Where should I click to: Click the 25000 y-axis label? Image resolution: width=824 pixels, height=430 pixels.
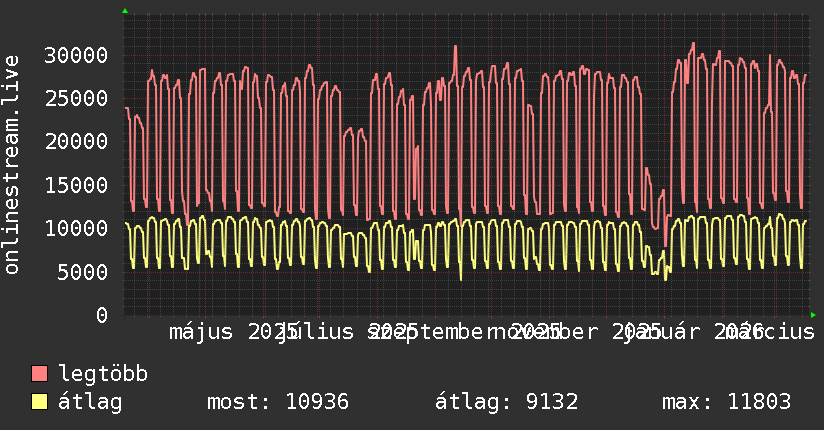[76, 98]
